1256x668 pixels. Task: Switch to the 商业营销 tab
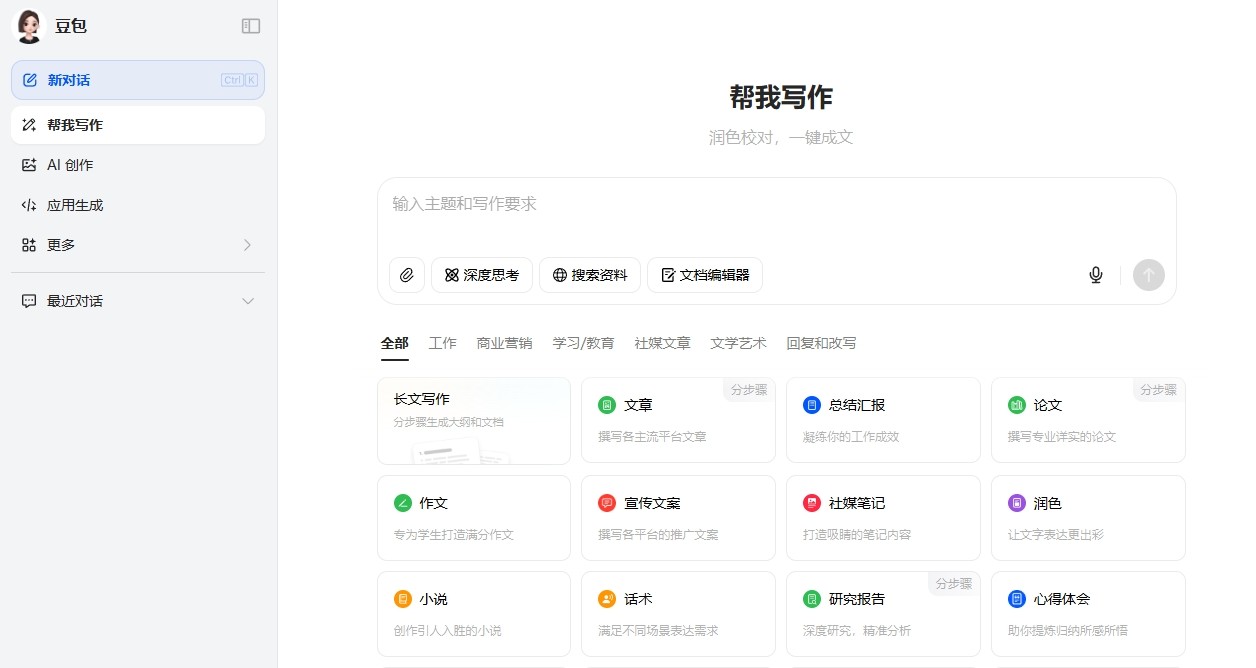coord(504,342)
